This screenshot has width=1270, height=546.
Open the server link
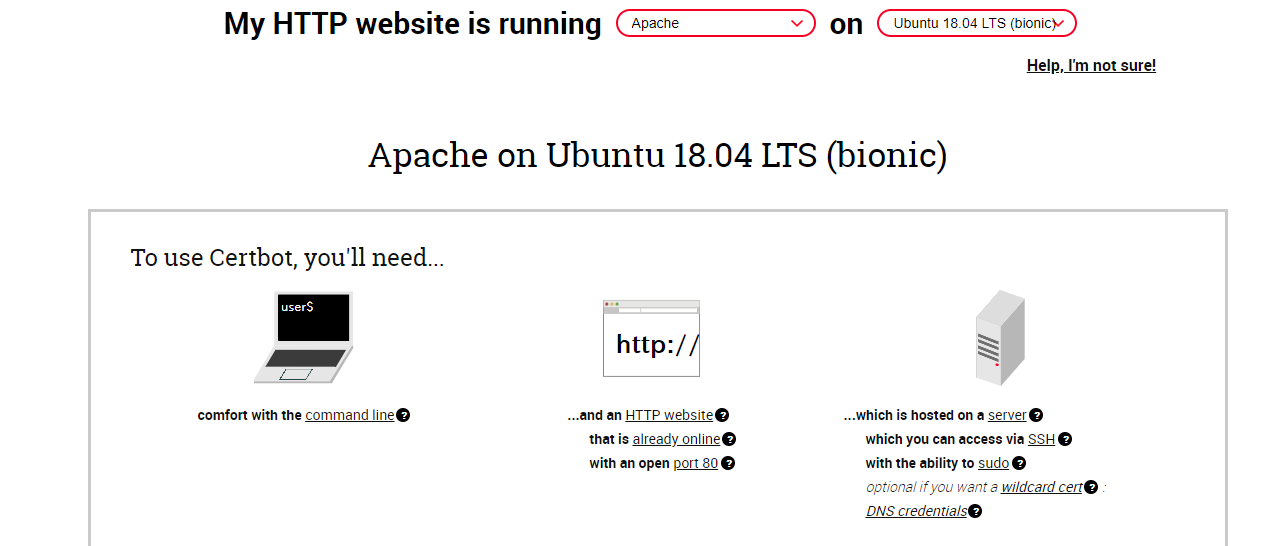[1007, 415]
